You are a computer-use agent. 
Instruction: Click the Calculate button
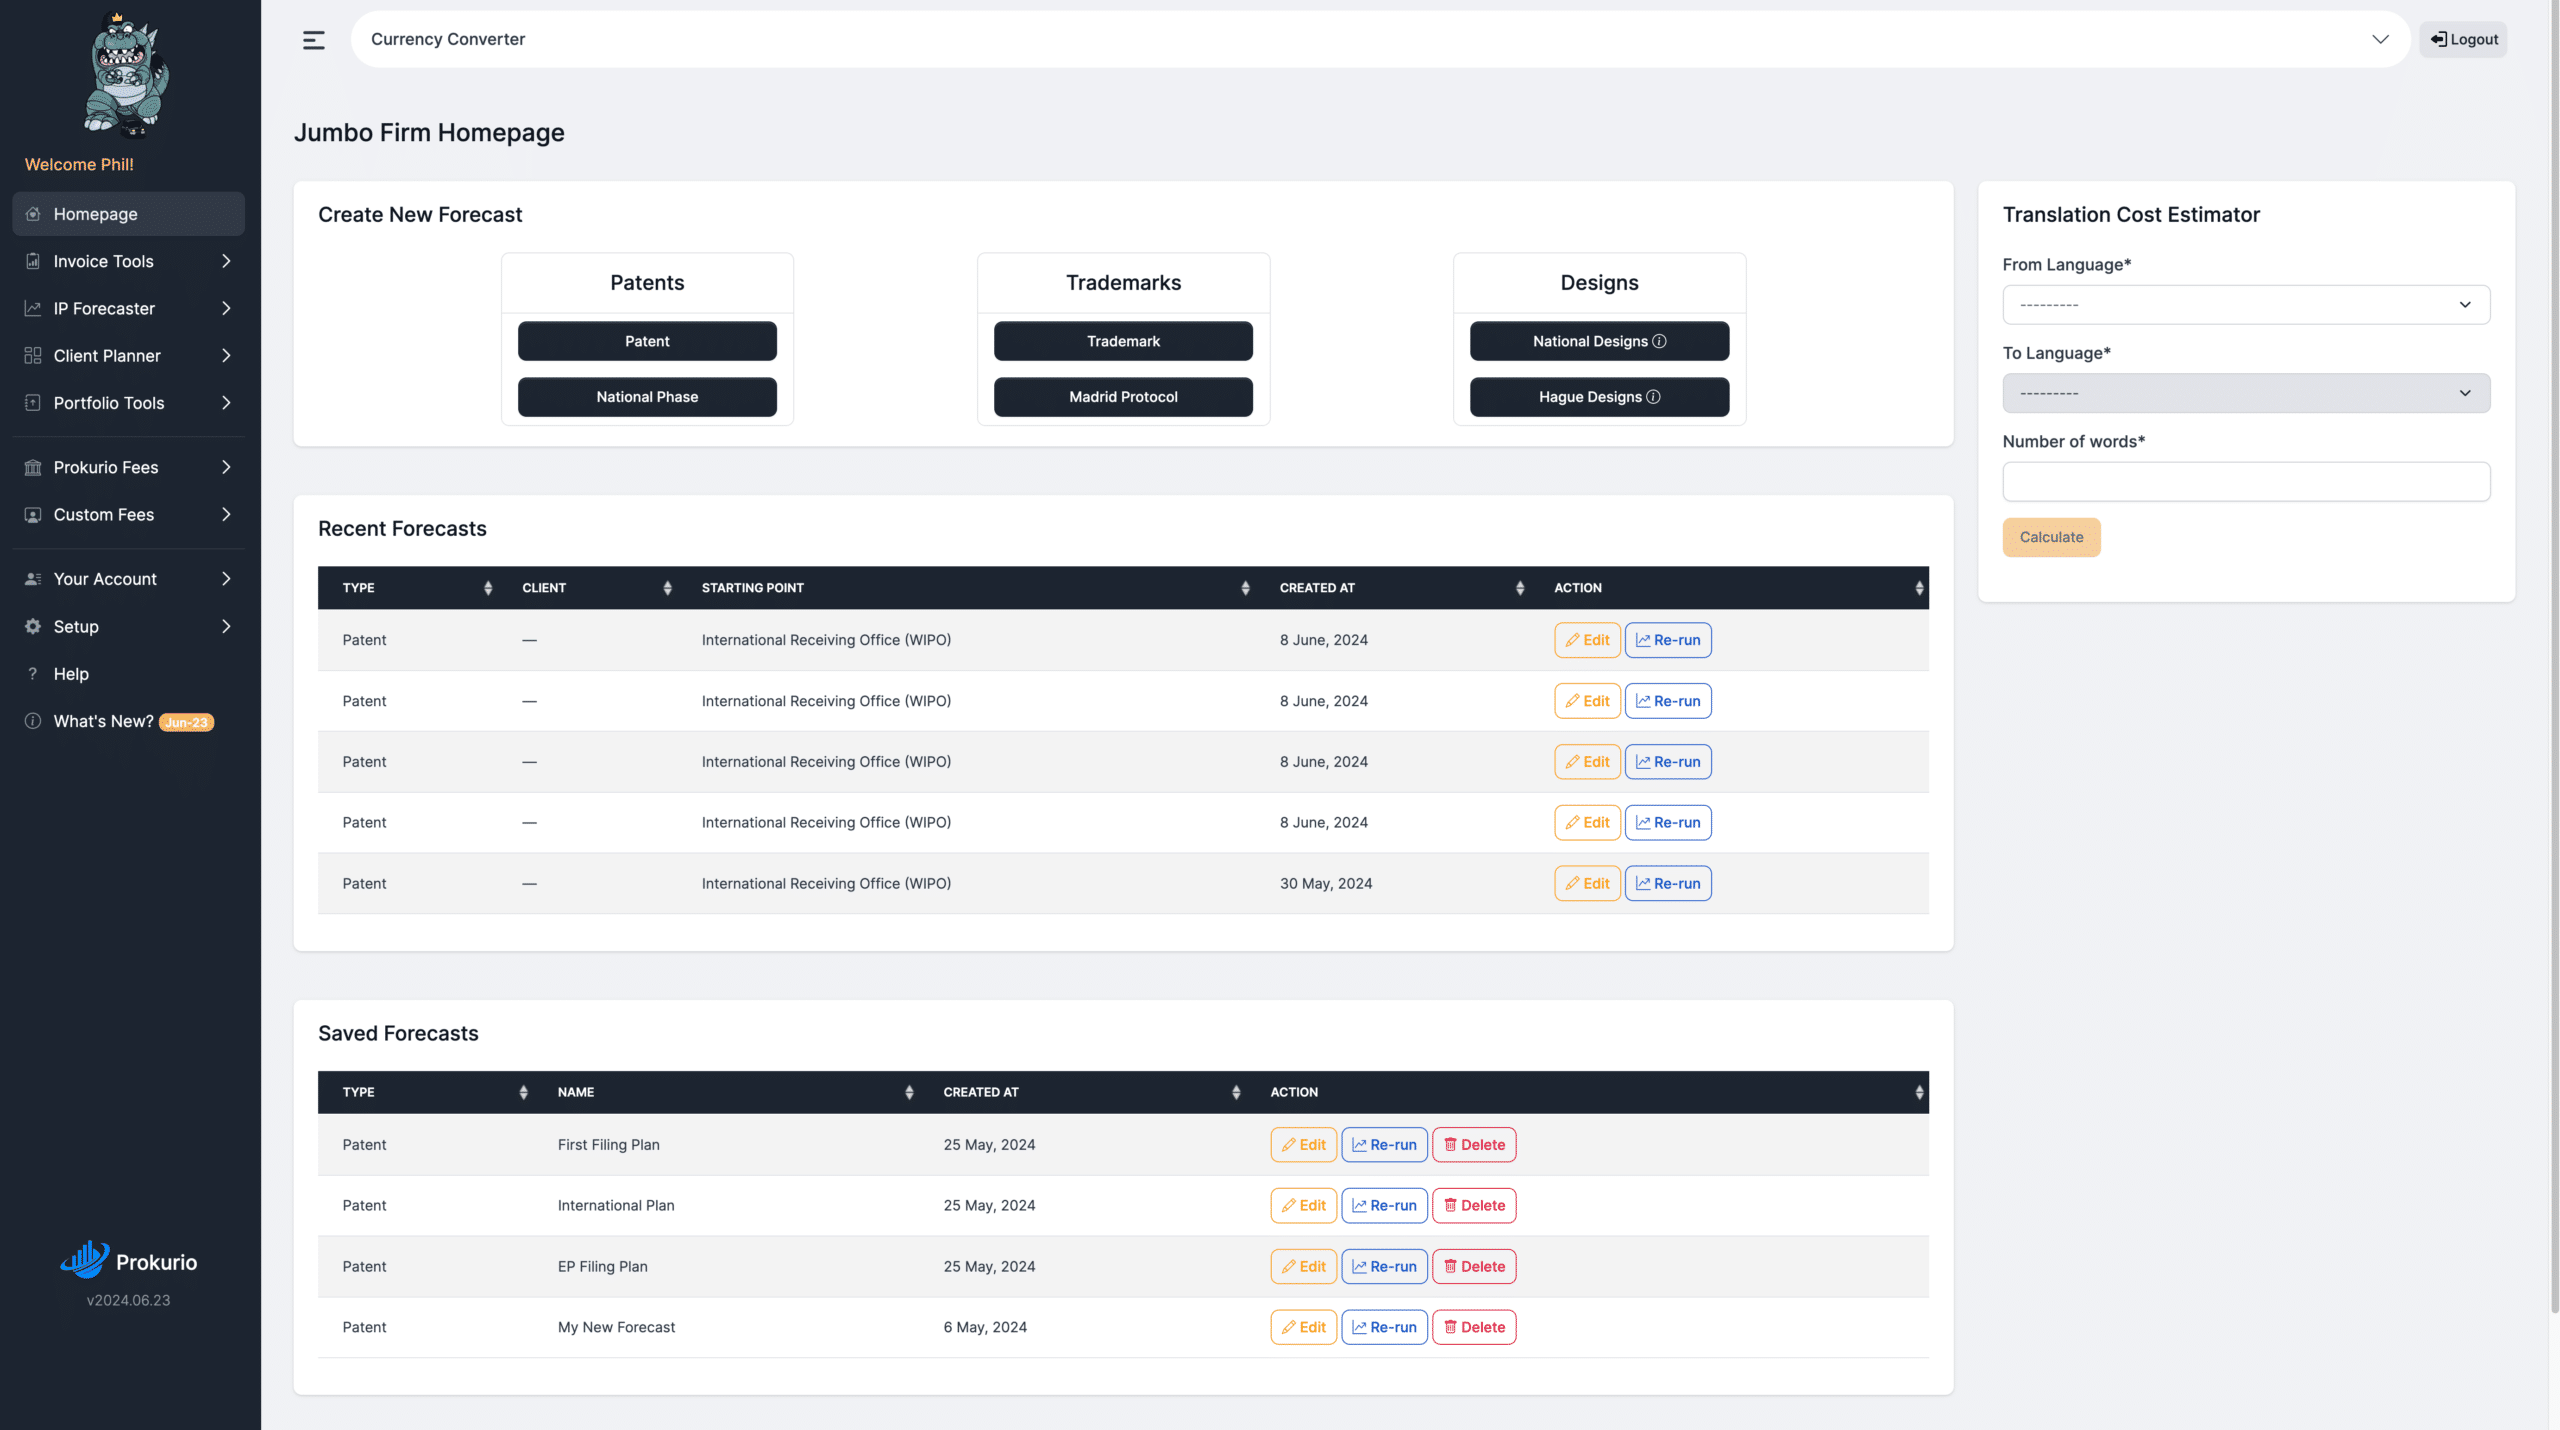point(2051,537)
